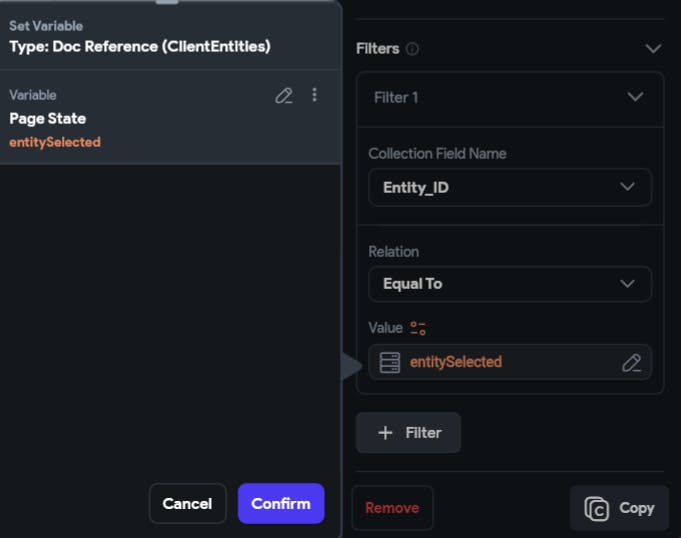Click the copy icon at the bottom right

596,508
